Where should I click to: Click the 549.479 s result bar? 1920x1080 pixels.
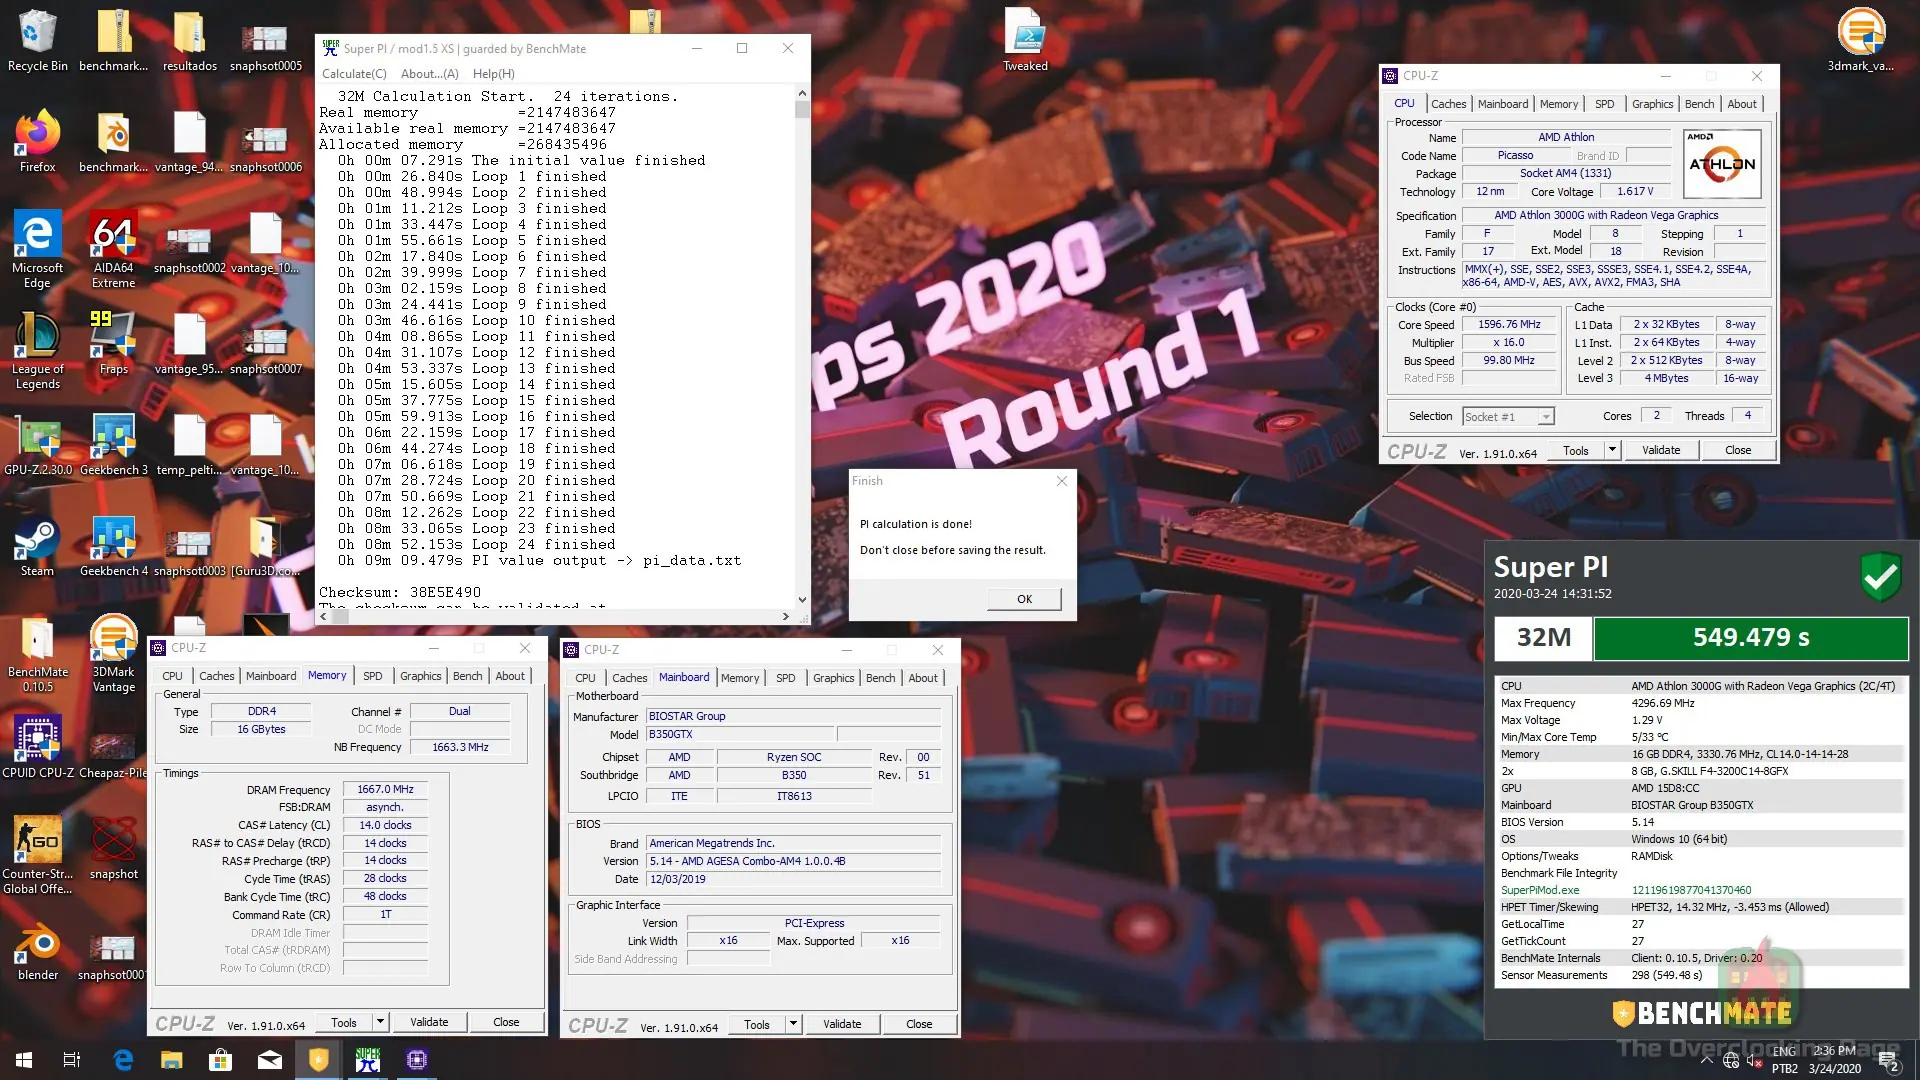click(x=1750, y=638)
